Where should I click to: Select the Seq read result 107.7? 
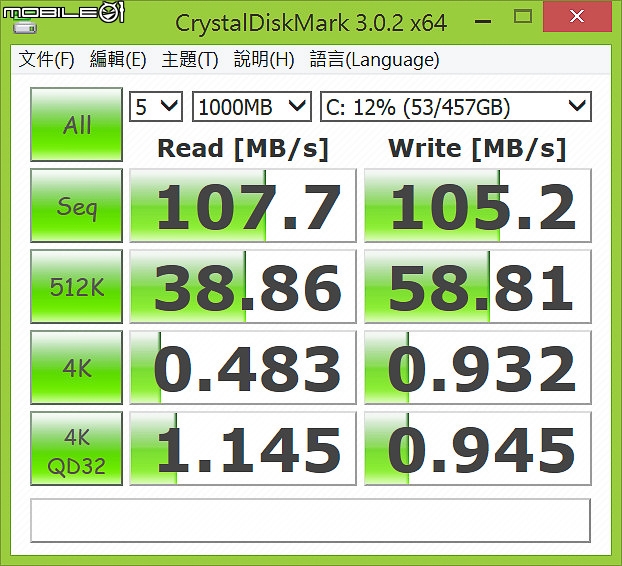pos(243,205)
